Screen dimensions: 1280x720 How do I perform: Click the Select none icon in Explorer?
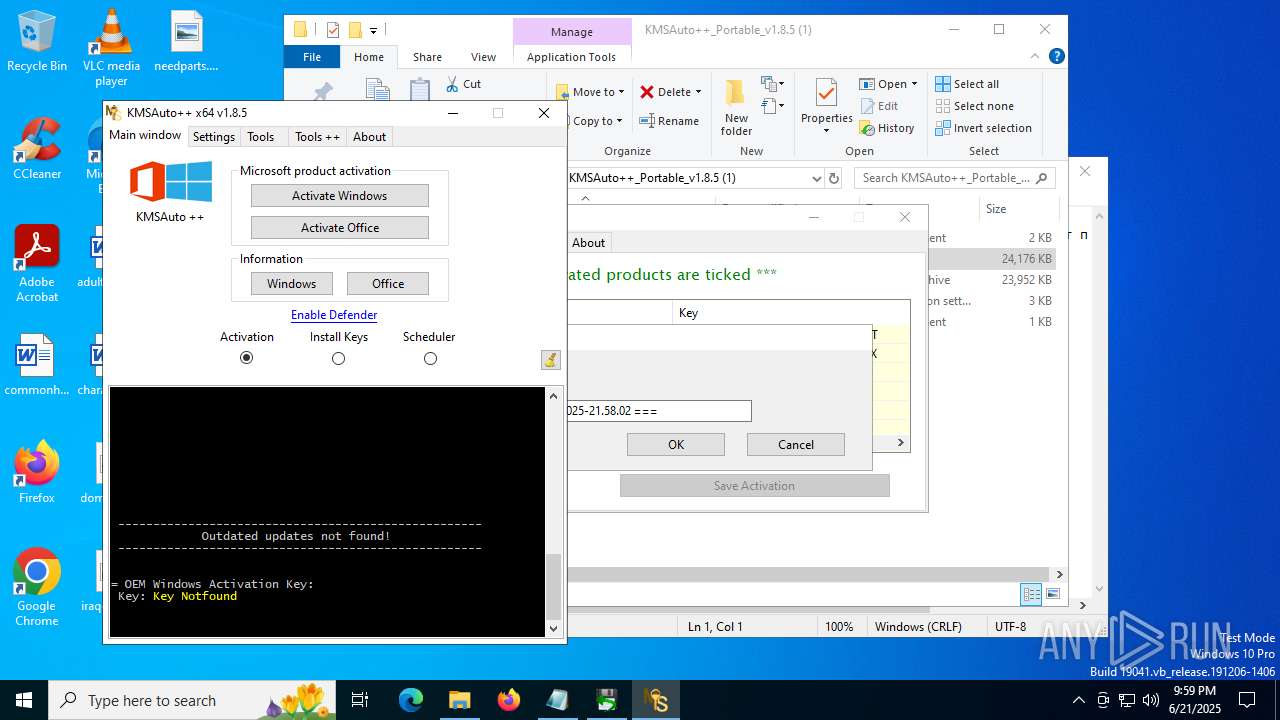(943, 106)
